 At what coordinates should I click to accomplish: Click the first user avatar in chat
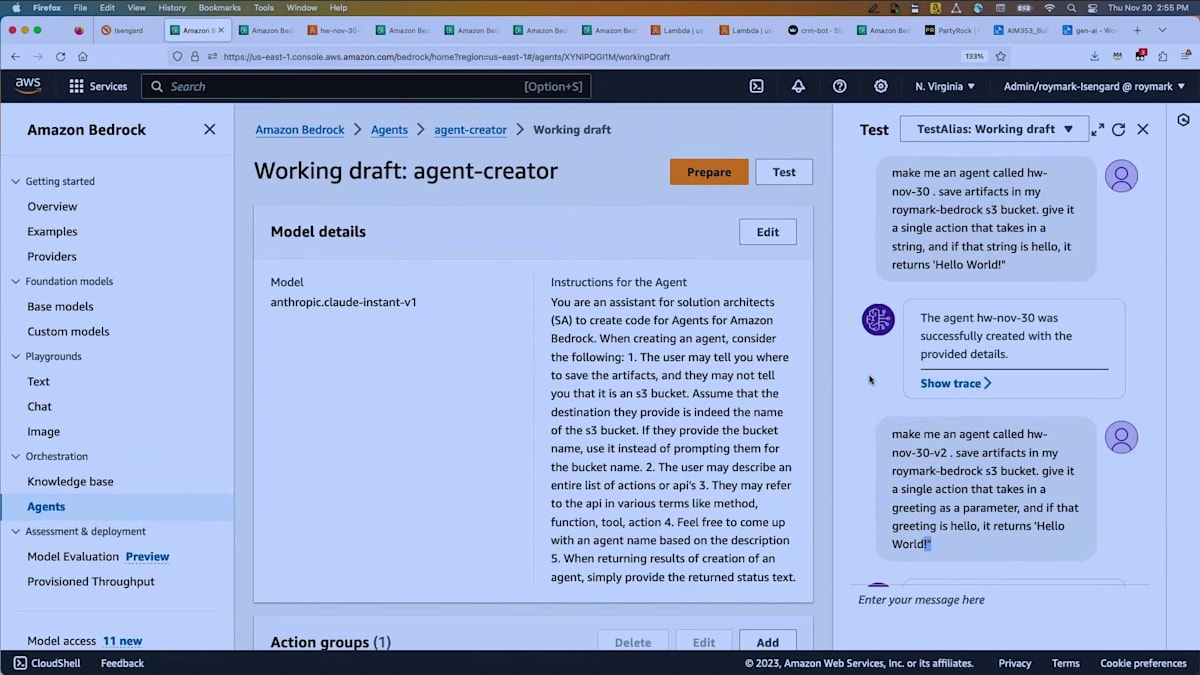coord(1121,176)
